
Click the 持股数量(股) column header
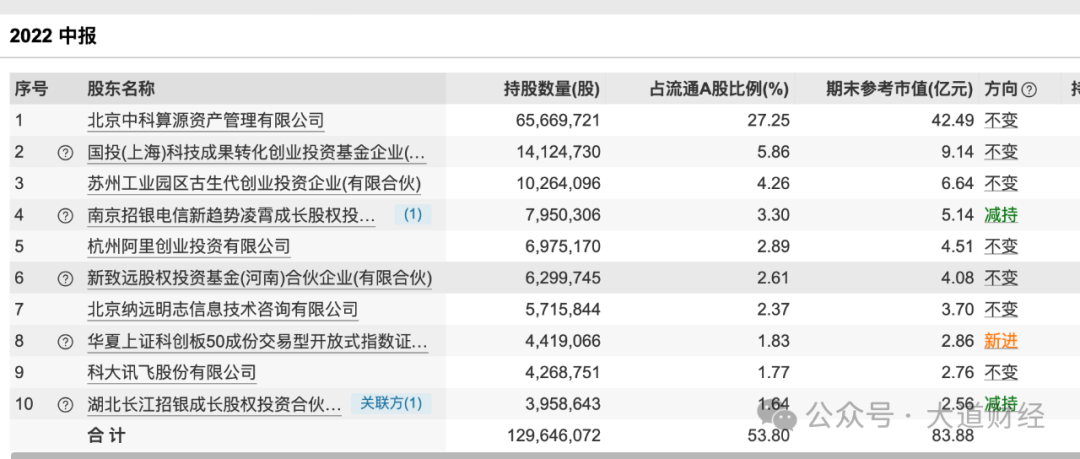(x=552, y=89)
